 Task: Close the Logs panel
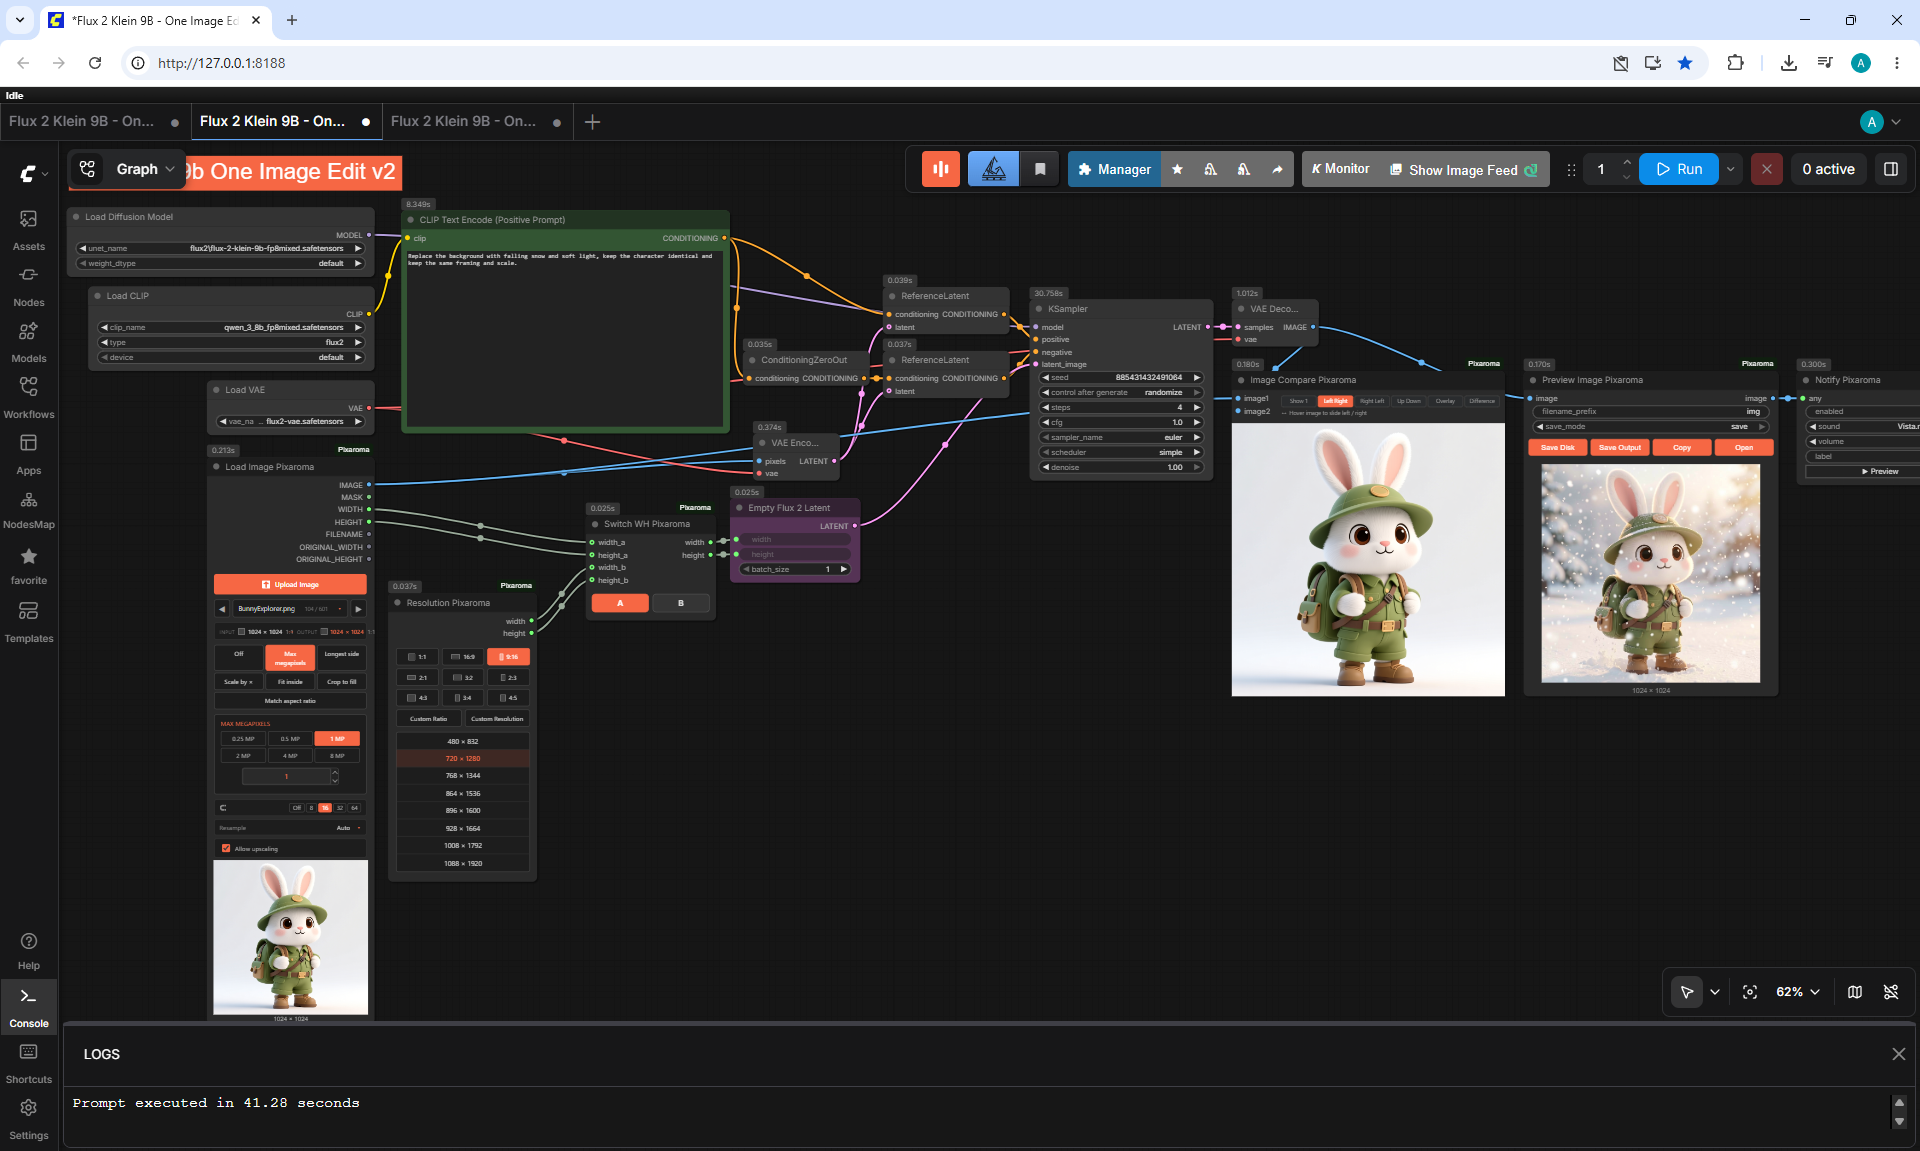click(1899, 1054)
